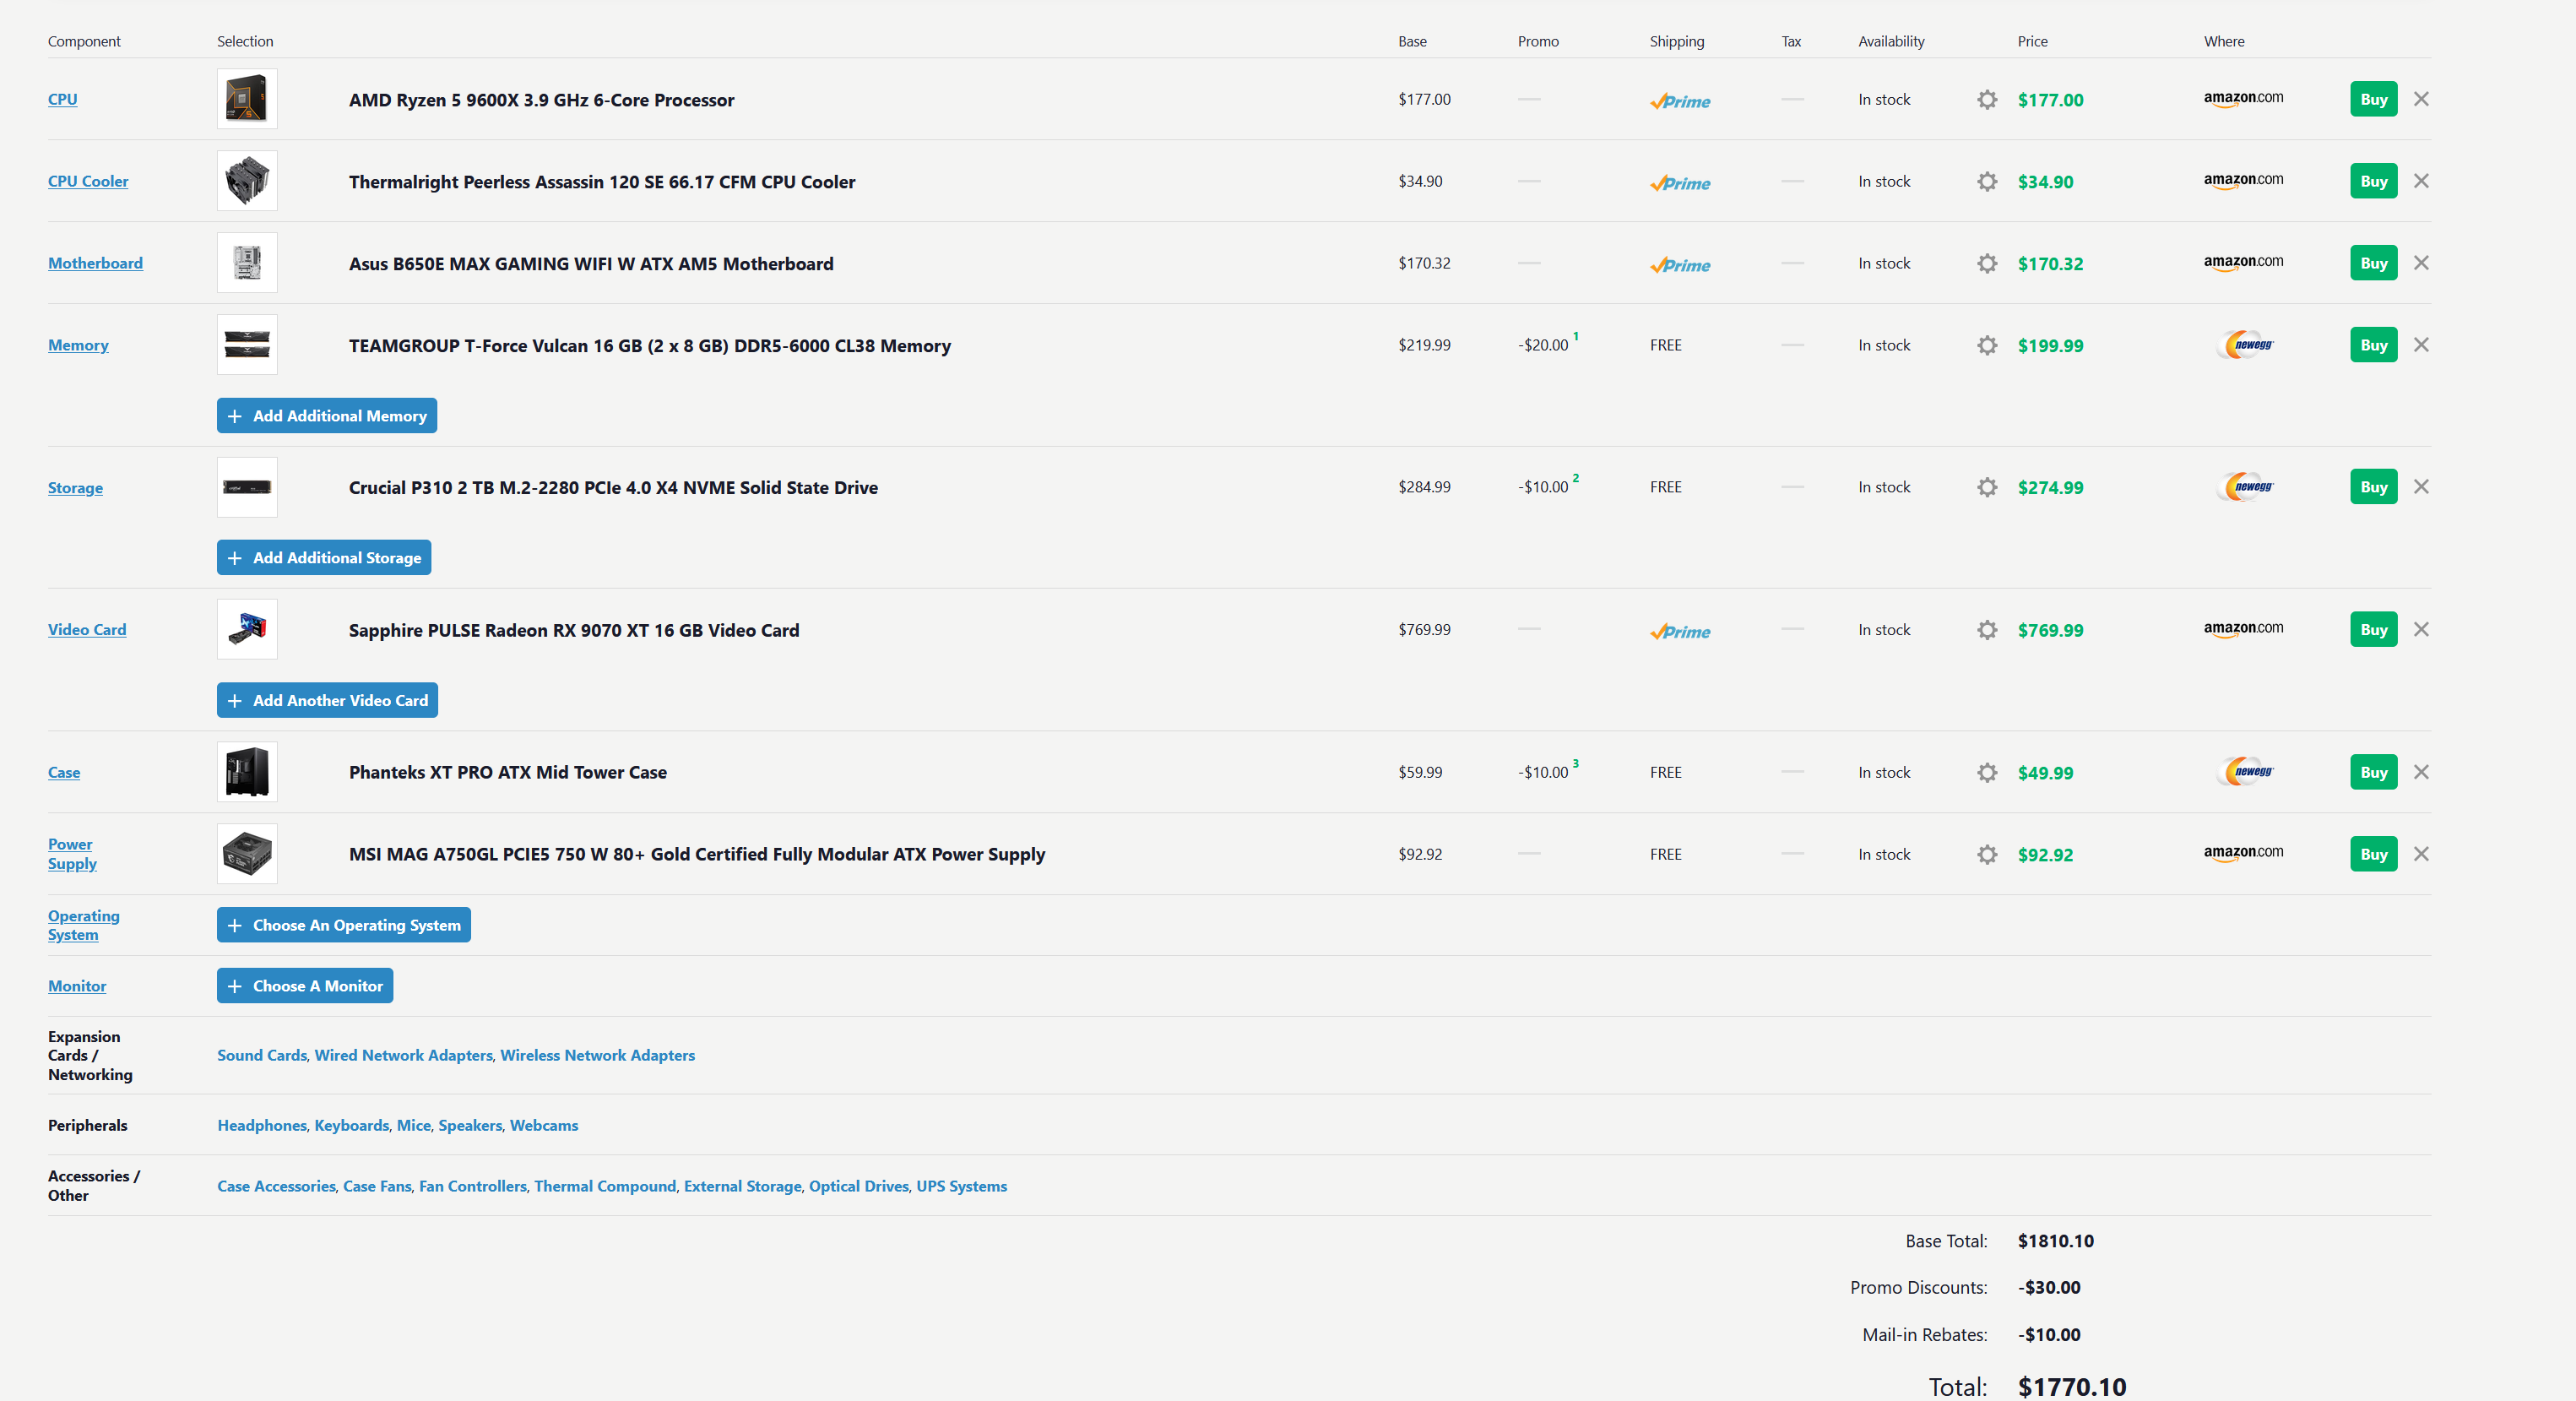Open gear settings for Storage row
Screen dimensions: 2576x1401
[x=1987, y=487]
